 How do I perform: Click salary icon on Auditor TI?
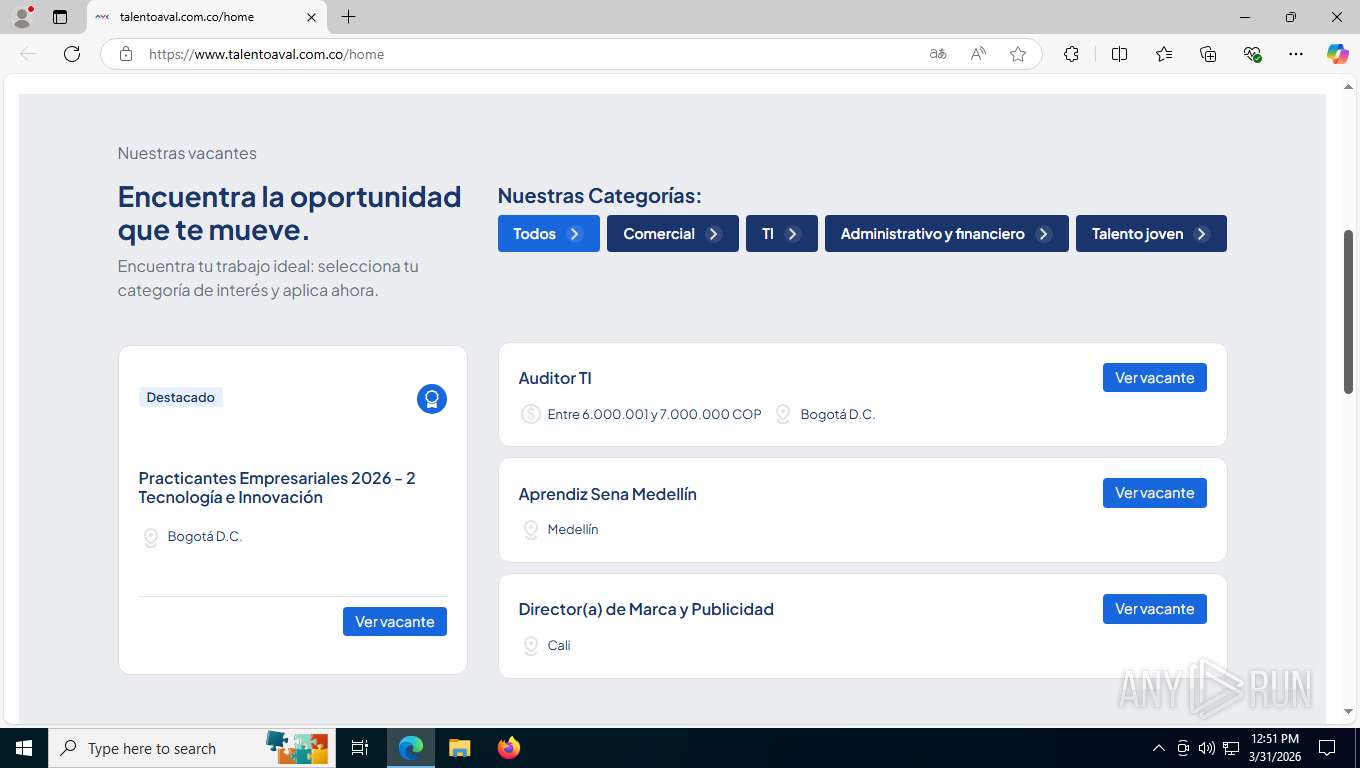tap(531, 414)
